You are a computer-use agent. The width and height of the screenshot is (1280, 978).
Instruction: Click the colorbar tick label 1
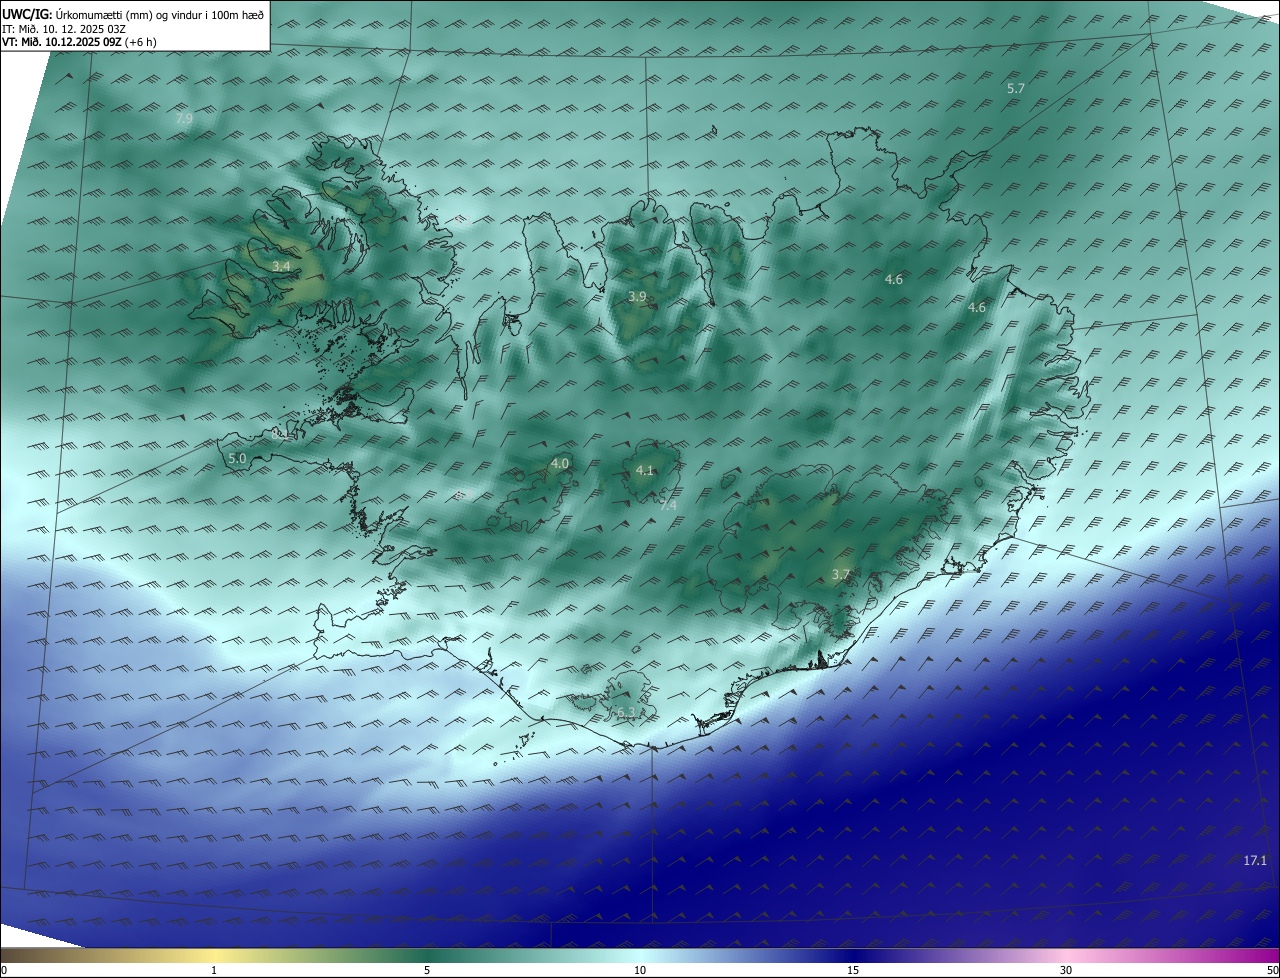pos(214,970)
